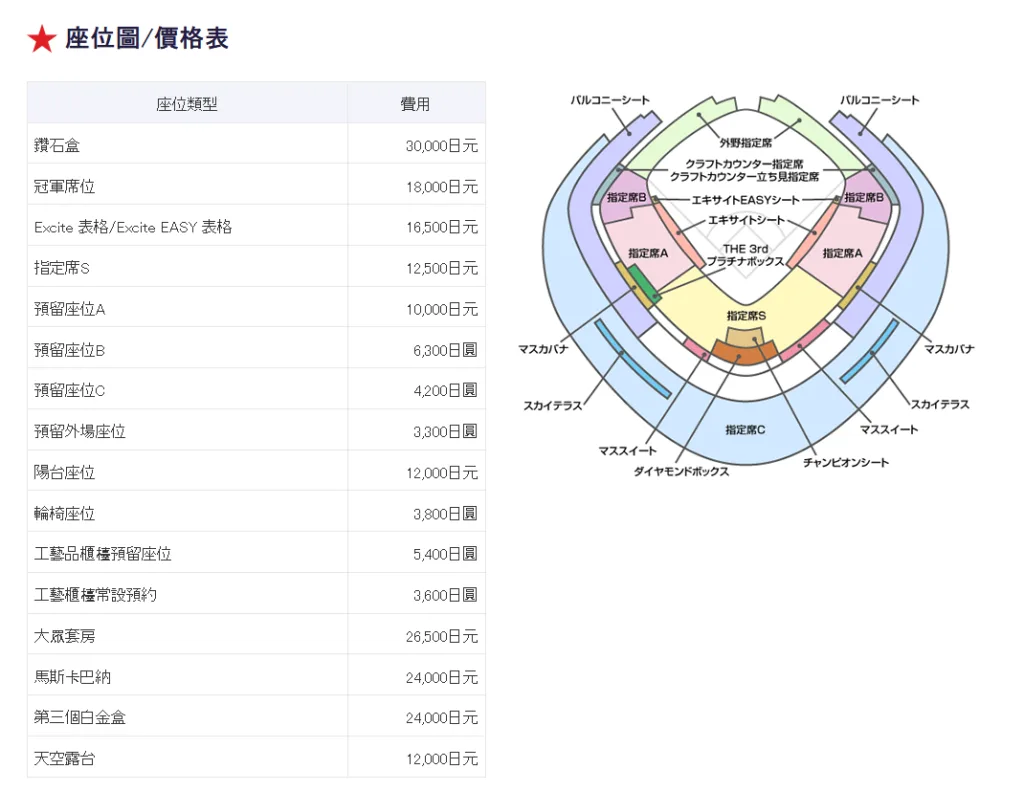The image size is (1024, 791).
Task: Click the 18,000日元 price for 冠軍席位
Action: [441, 186]
